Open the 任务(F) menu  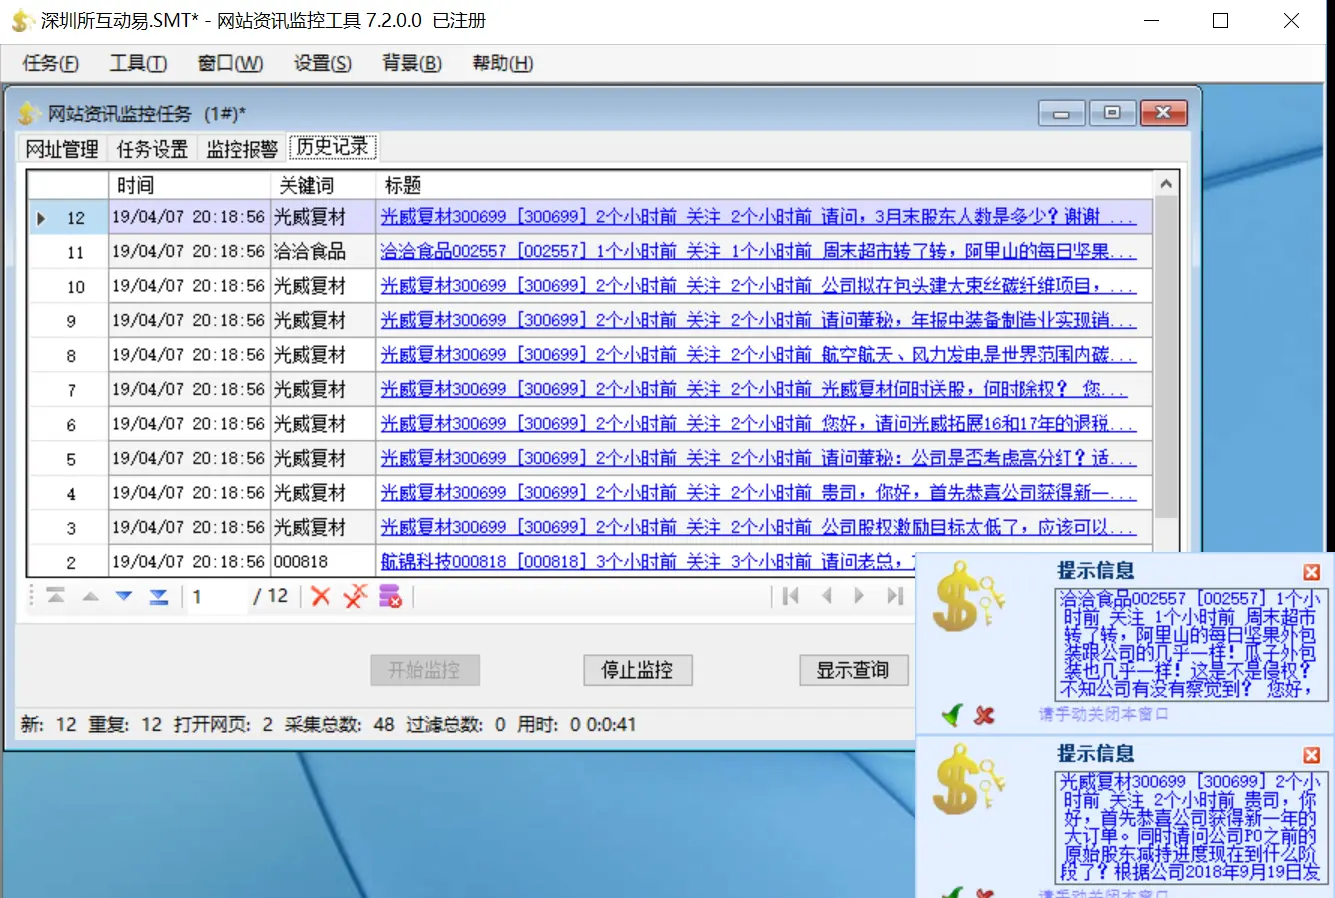tap(50, 63)
